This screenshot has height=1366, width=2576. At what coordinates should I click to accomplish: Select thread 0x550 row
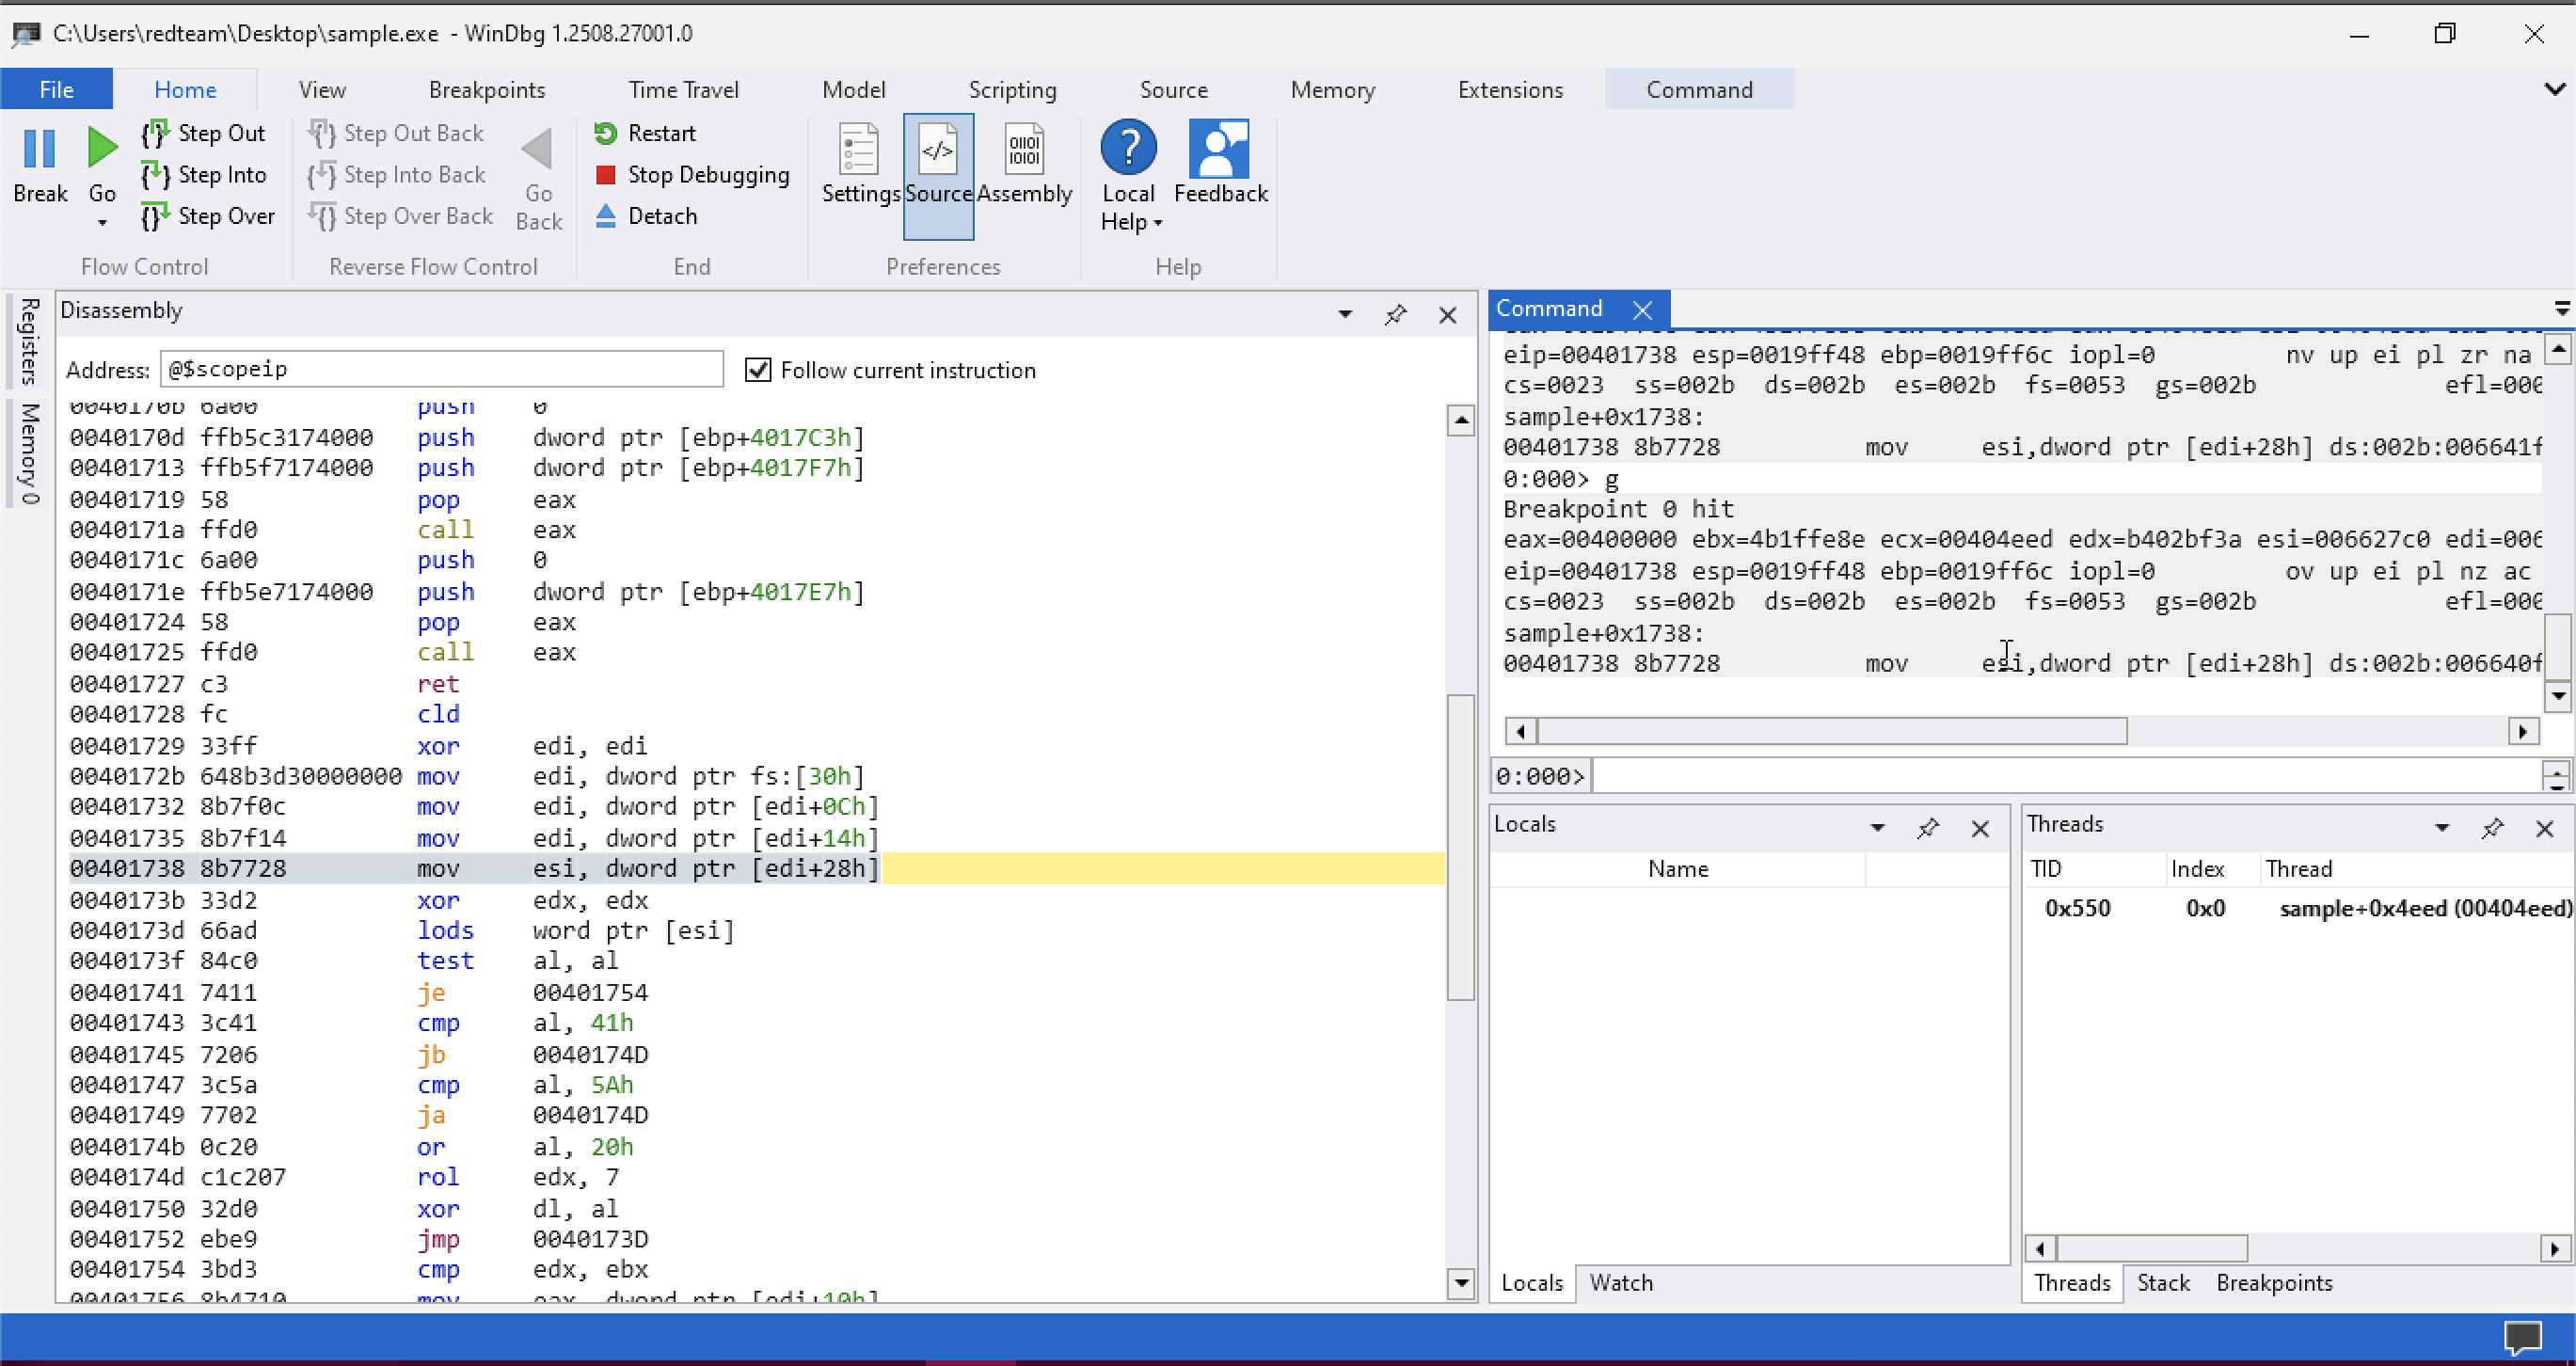(2298, 908)
